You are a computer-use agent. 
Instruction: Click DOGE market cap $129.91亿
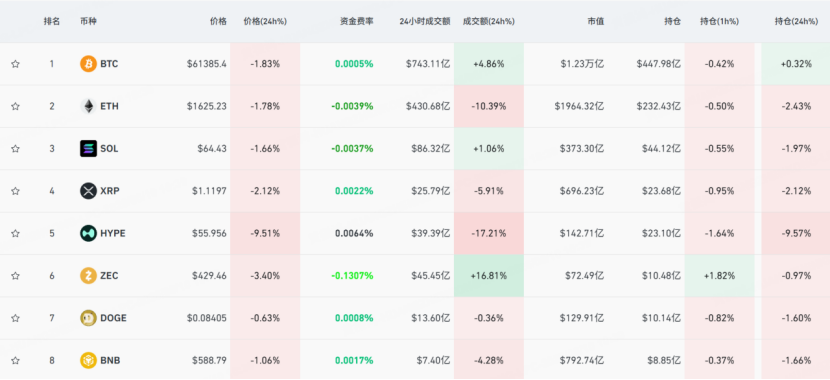pos(582,318)
